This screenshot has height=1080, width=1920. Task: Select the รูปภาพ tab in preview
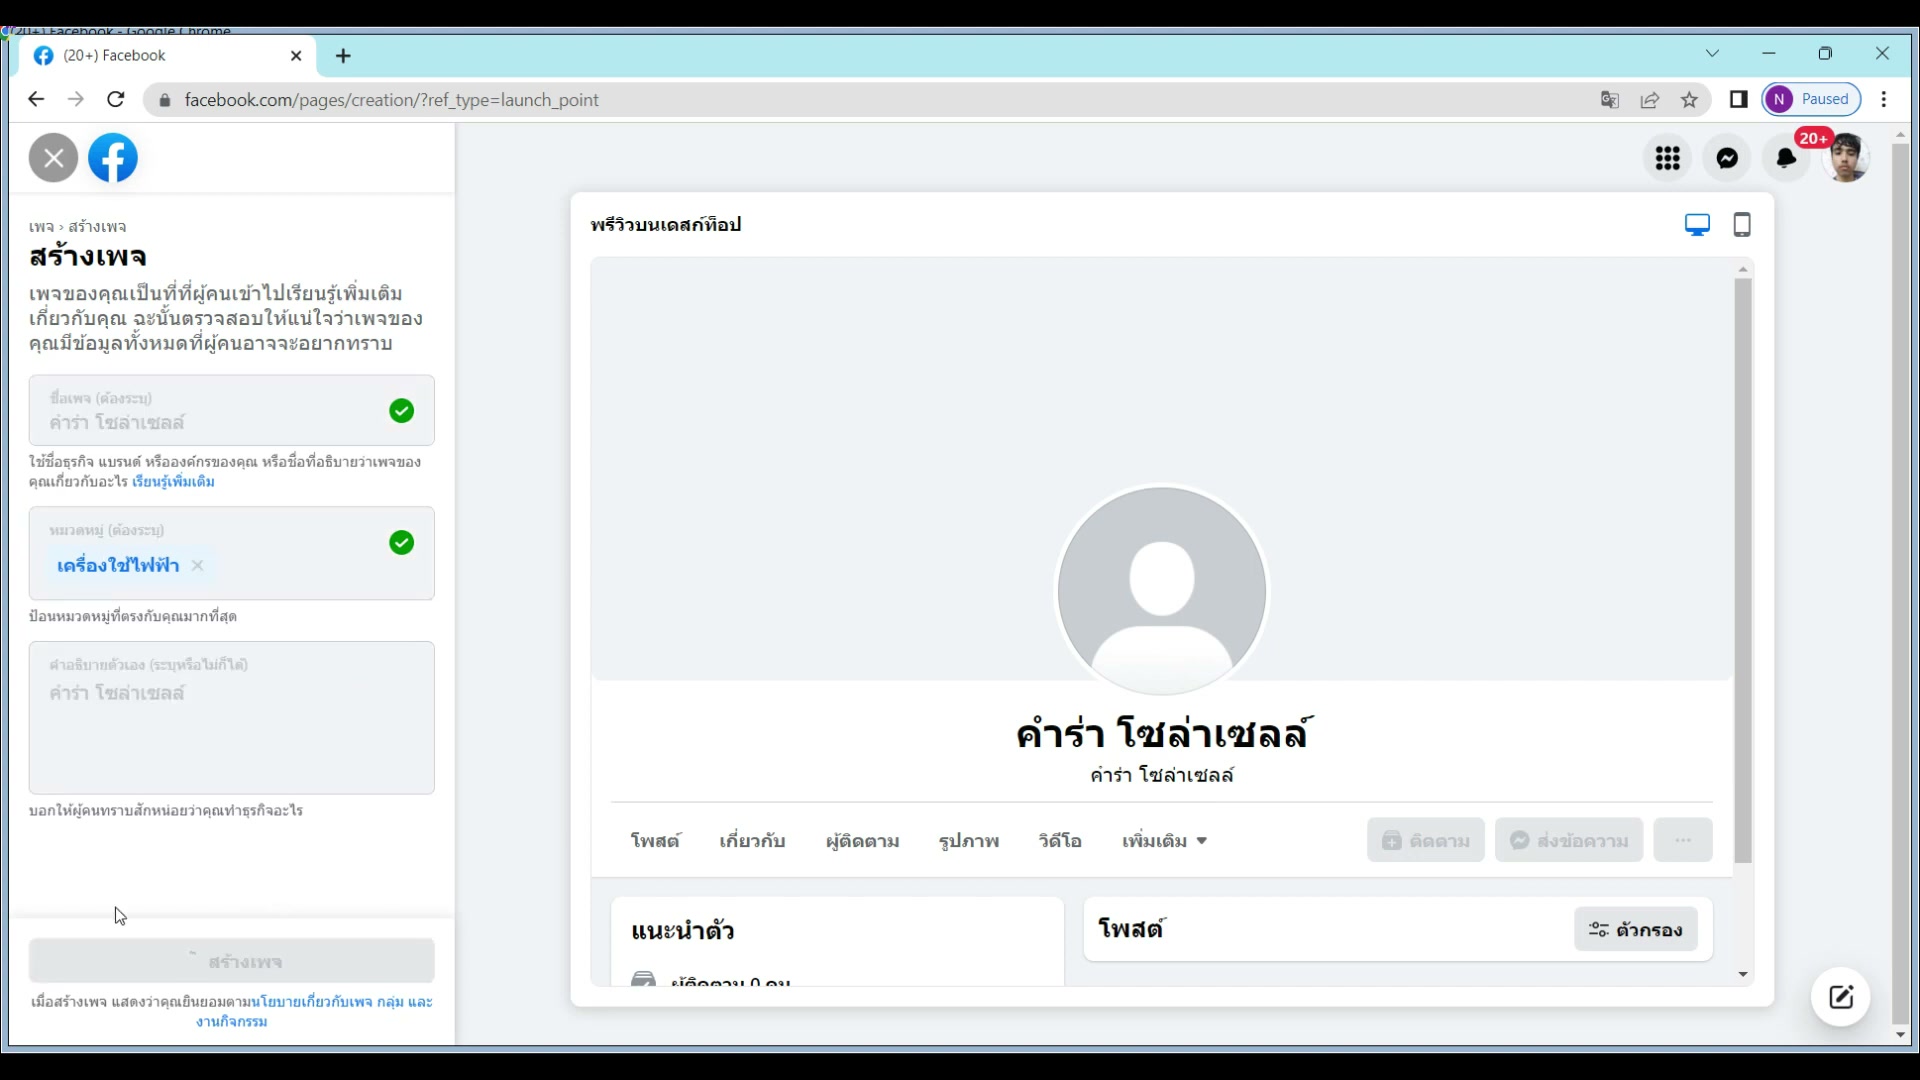pyautogui.click(x=968, y=841)
